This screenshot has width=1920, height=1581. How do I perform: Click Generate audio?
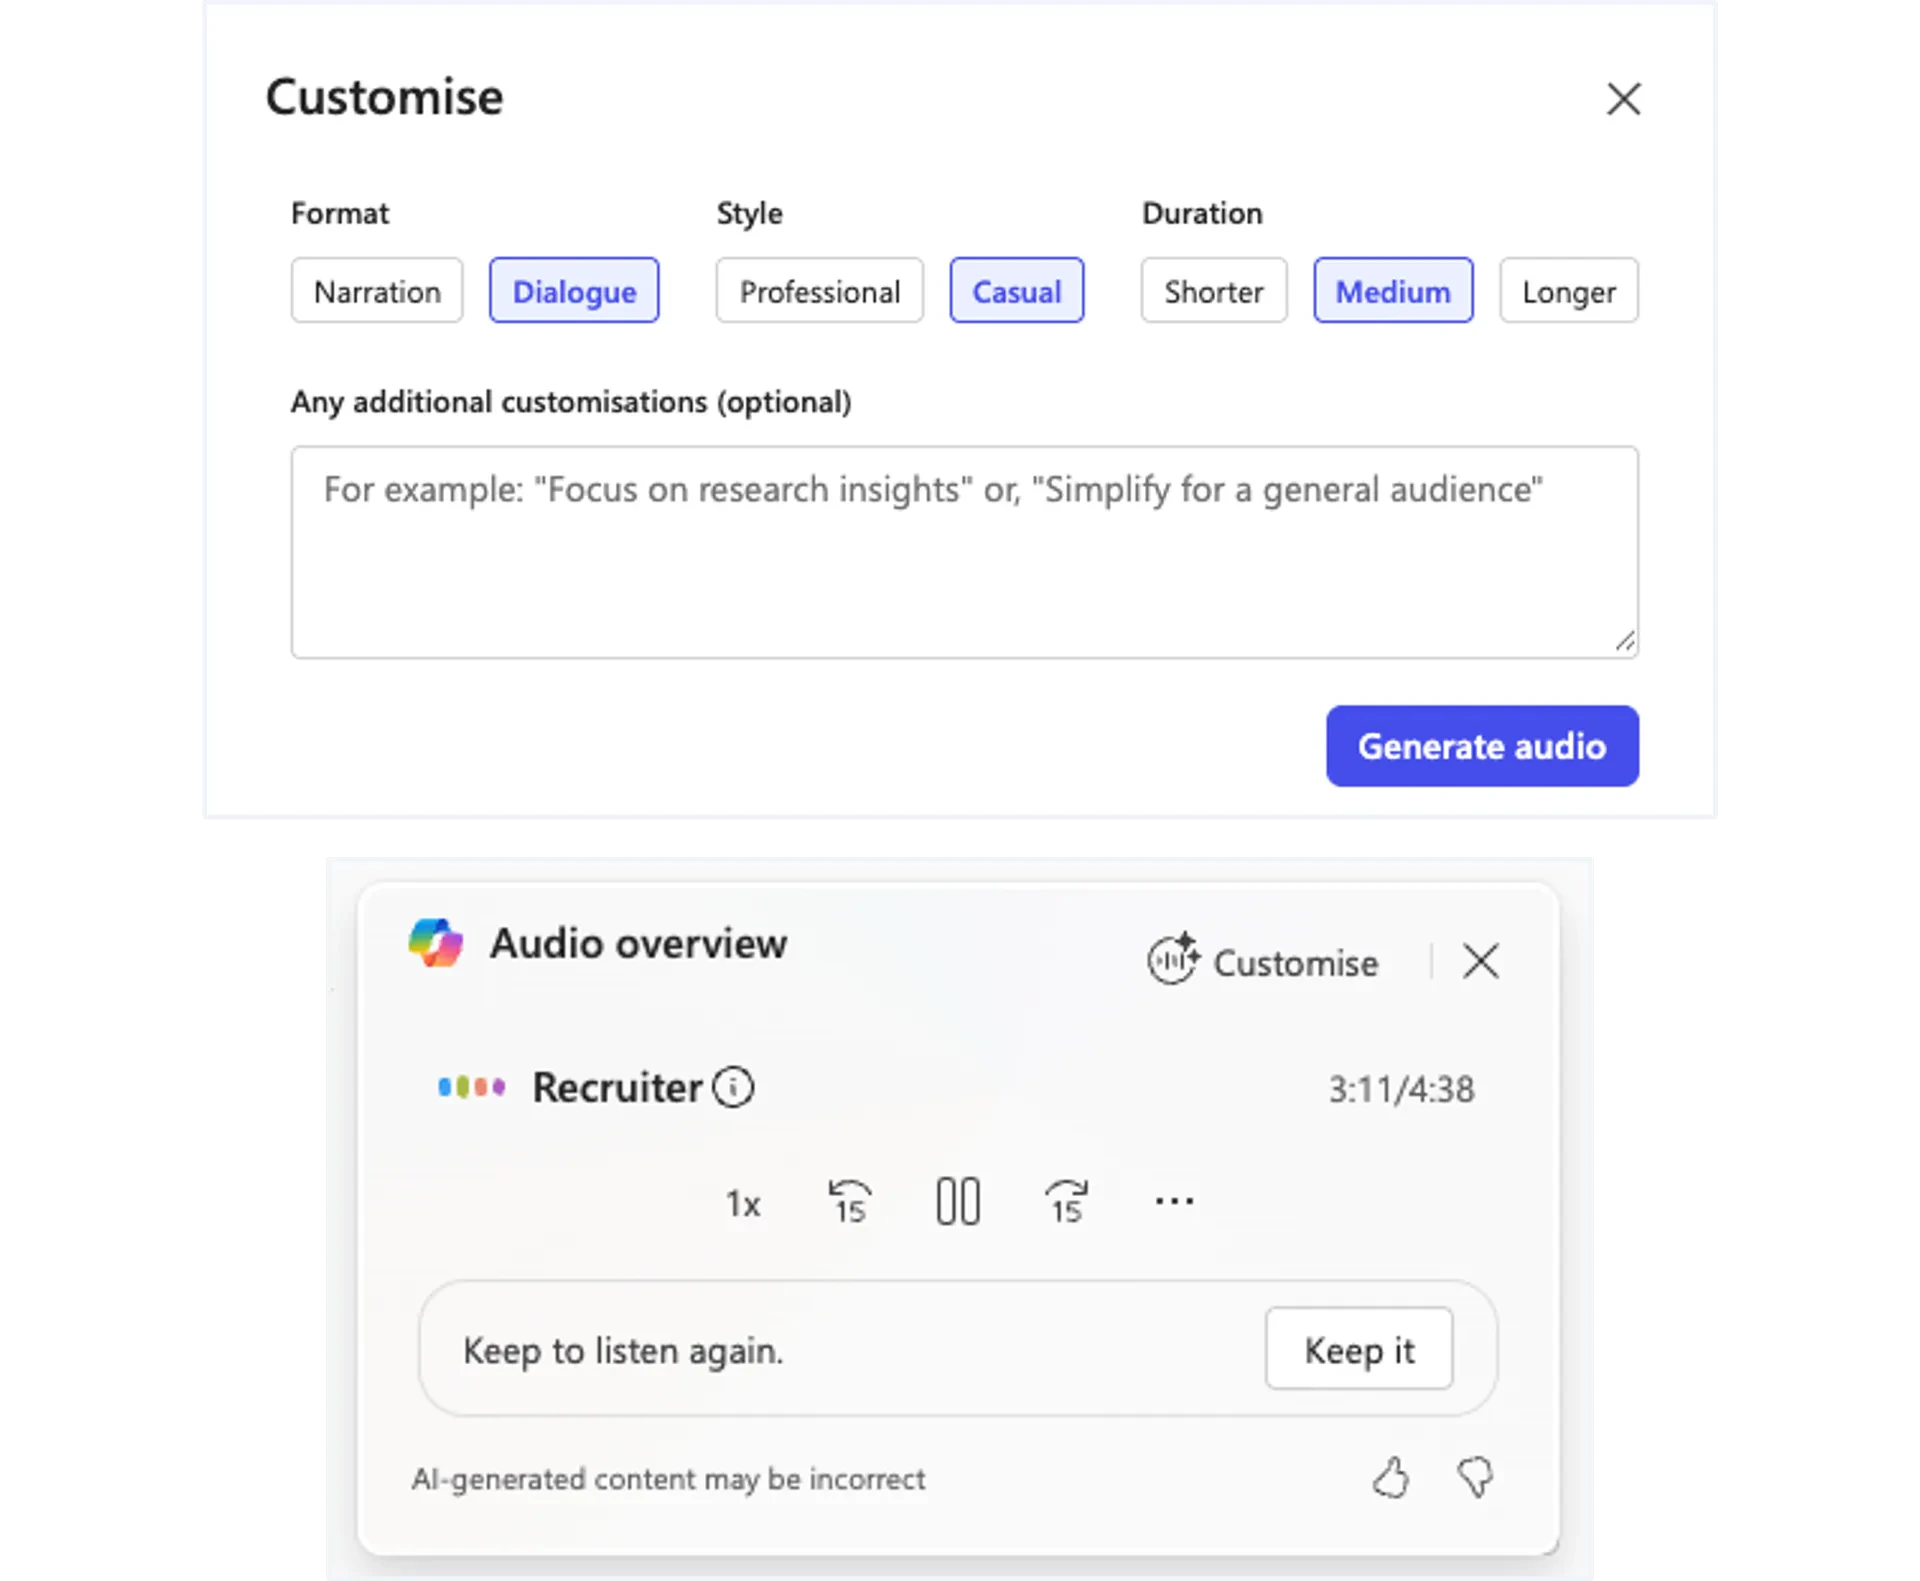pos(1482,746)
